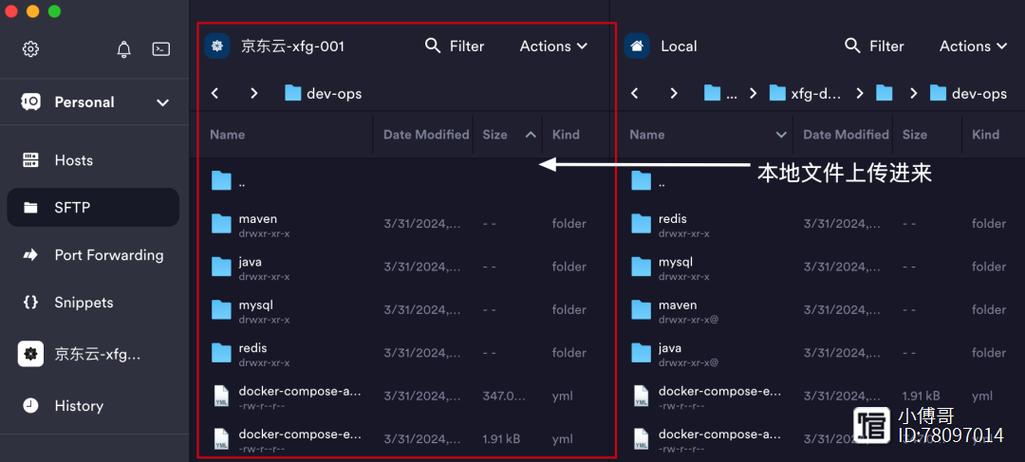Sort Local pane by Size column
1025x462 pixels.
[915, 135]
